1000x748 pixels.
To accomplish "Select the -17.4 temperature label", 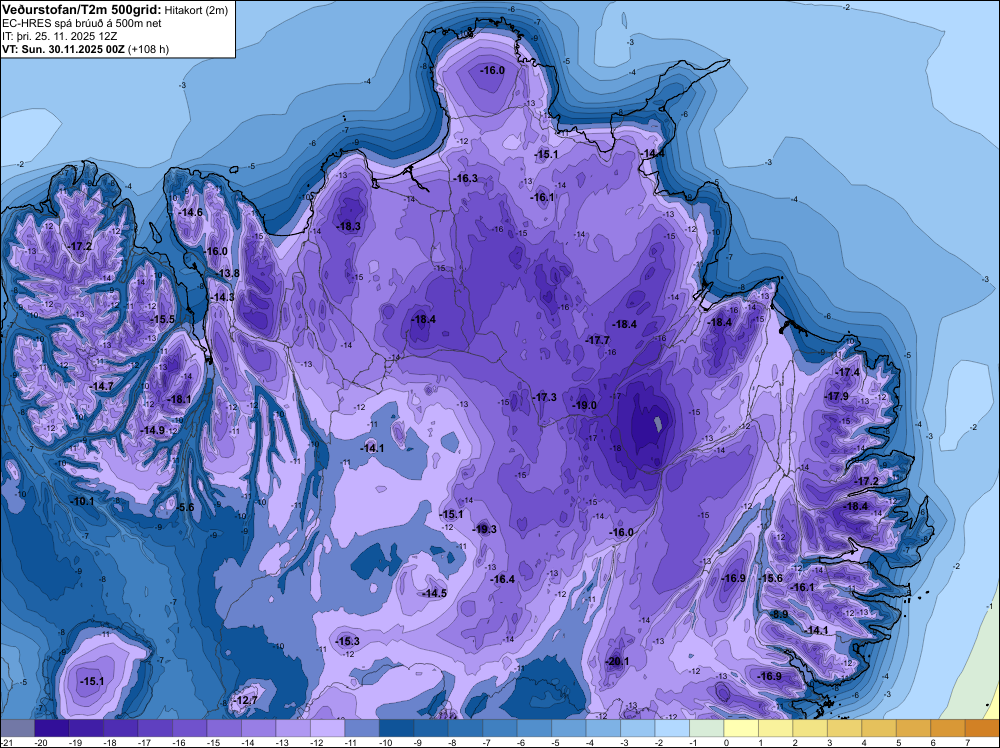I will click(848, 372).
